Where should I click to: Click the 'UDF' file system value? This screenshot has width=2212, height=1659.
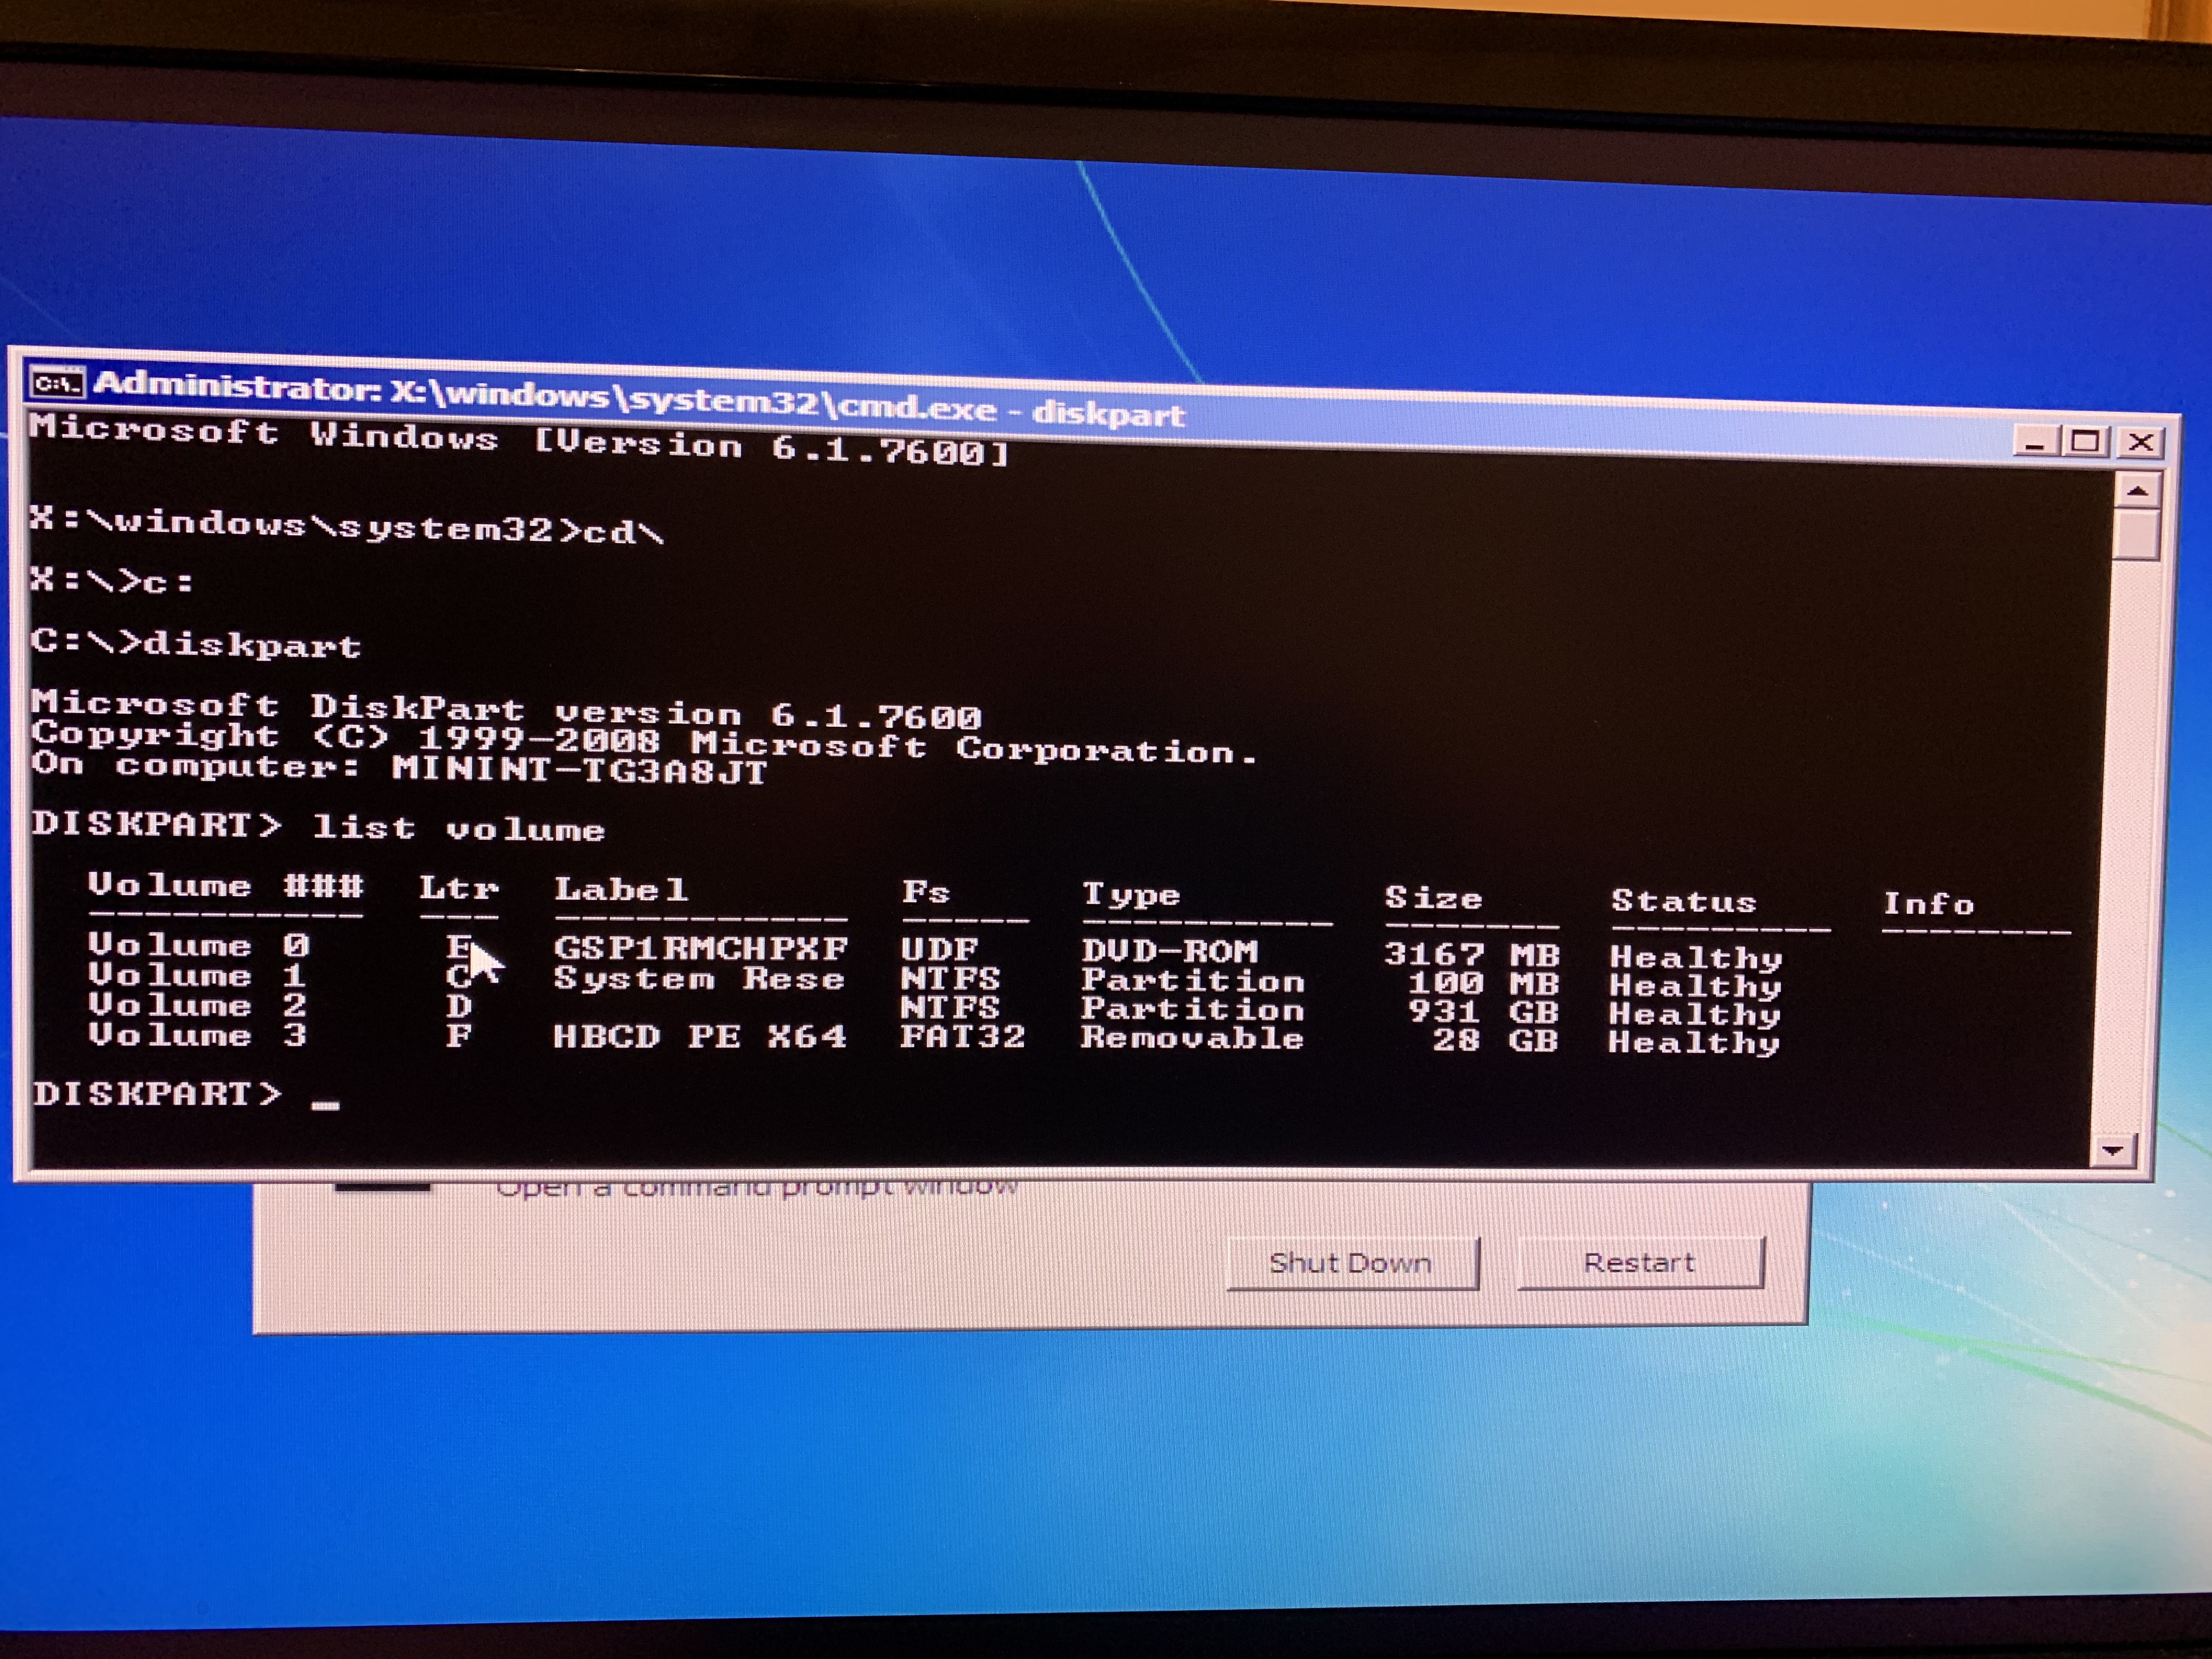pyautogui.click(x=939, y=949)
